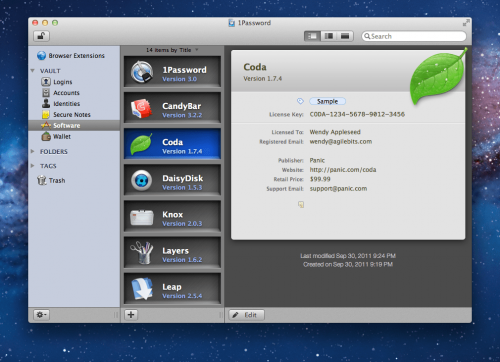Switch to the first layout view
The height and width of the screenshot is (362, 500).
(x=312, y=36)
